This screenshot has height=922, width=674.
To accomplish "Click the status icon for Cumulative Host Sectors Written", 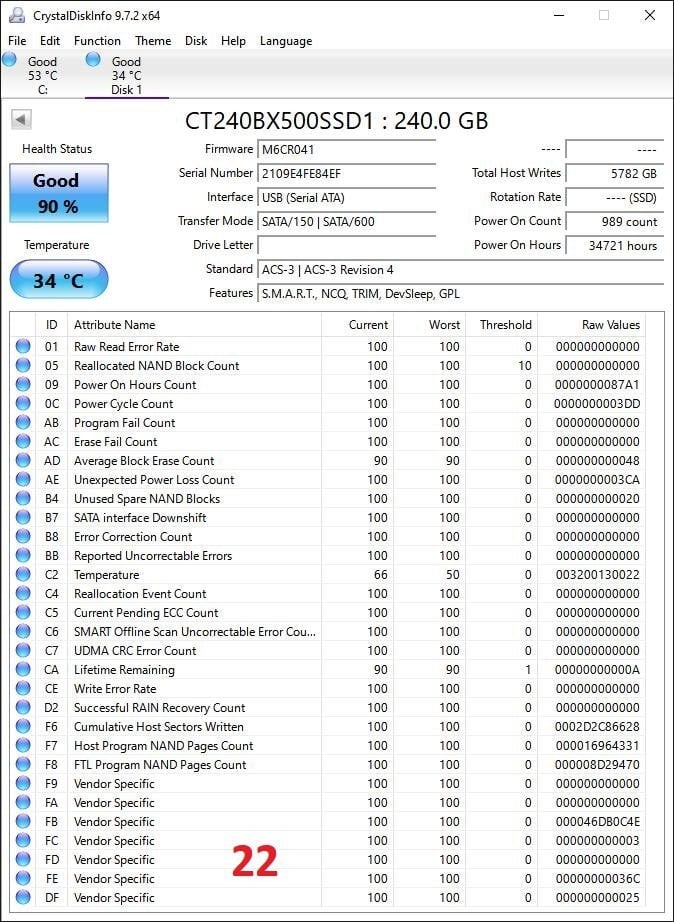I will (x=23, y=727).
